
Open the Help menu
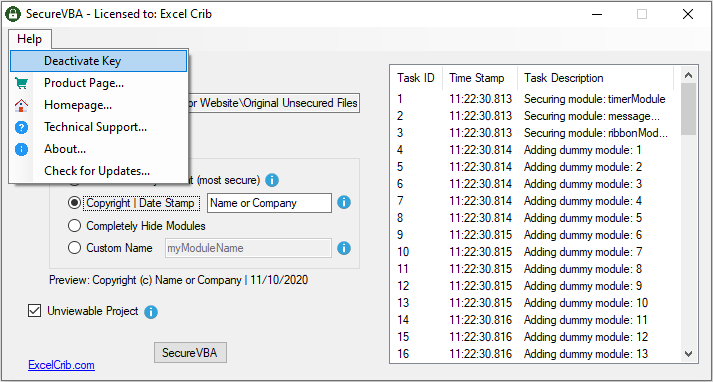tap(30, 39)
